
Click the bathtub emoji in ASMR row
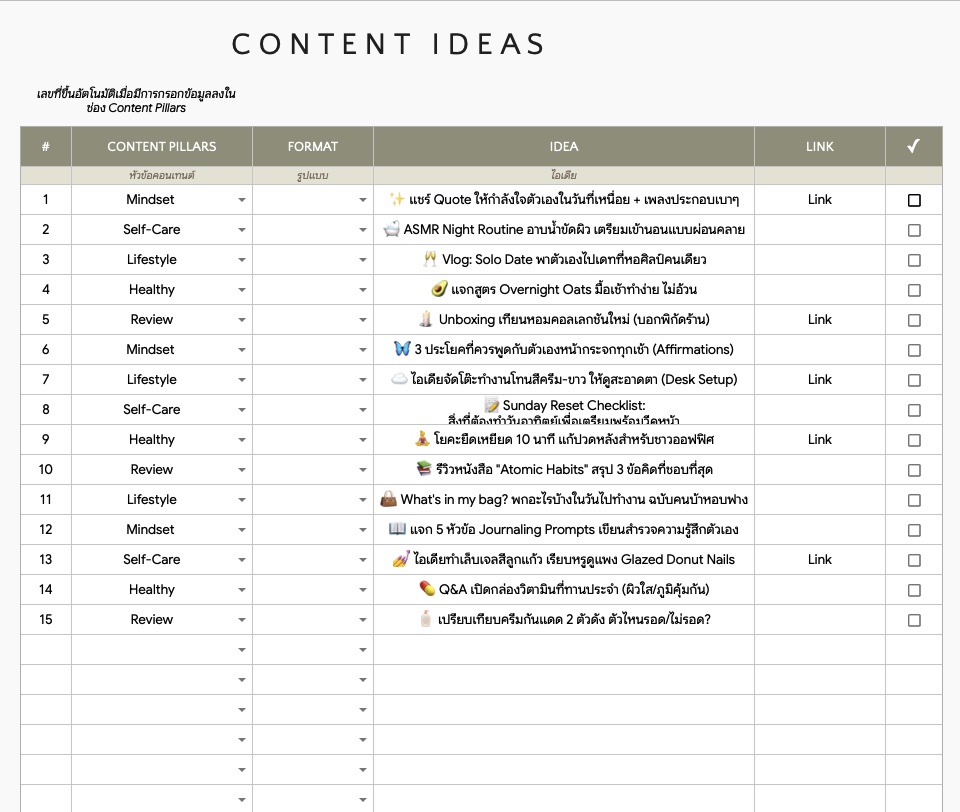(391, 230)
